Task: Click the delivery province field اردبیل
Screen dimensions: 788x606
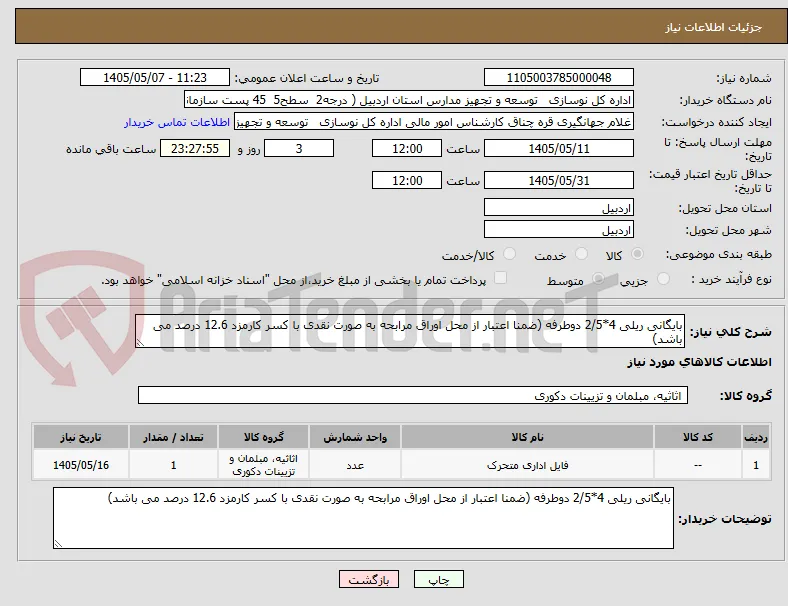Action: click(559, 207)
